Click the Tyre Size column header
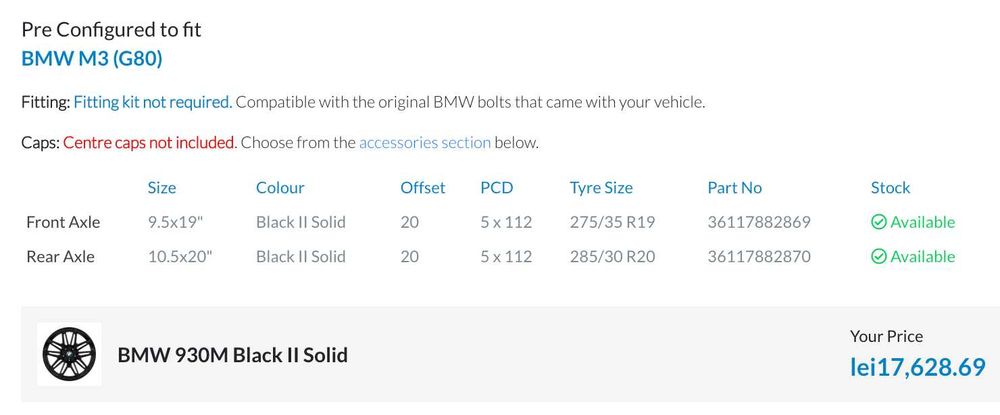Viewport: 1000px width, 415px height. [x=601, y=188]
